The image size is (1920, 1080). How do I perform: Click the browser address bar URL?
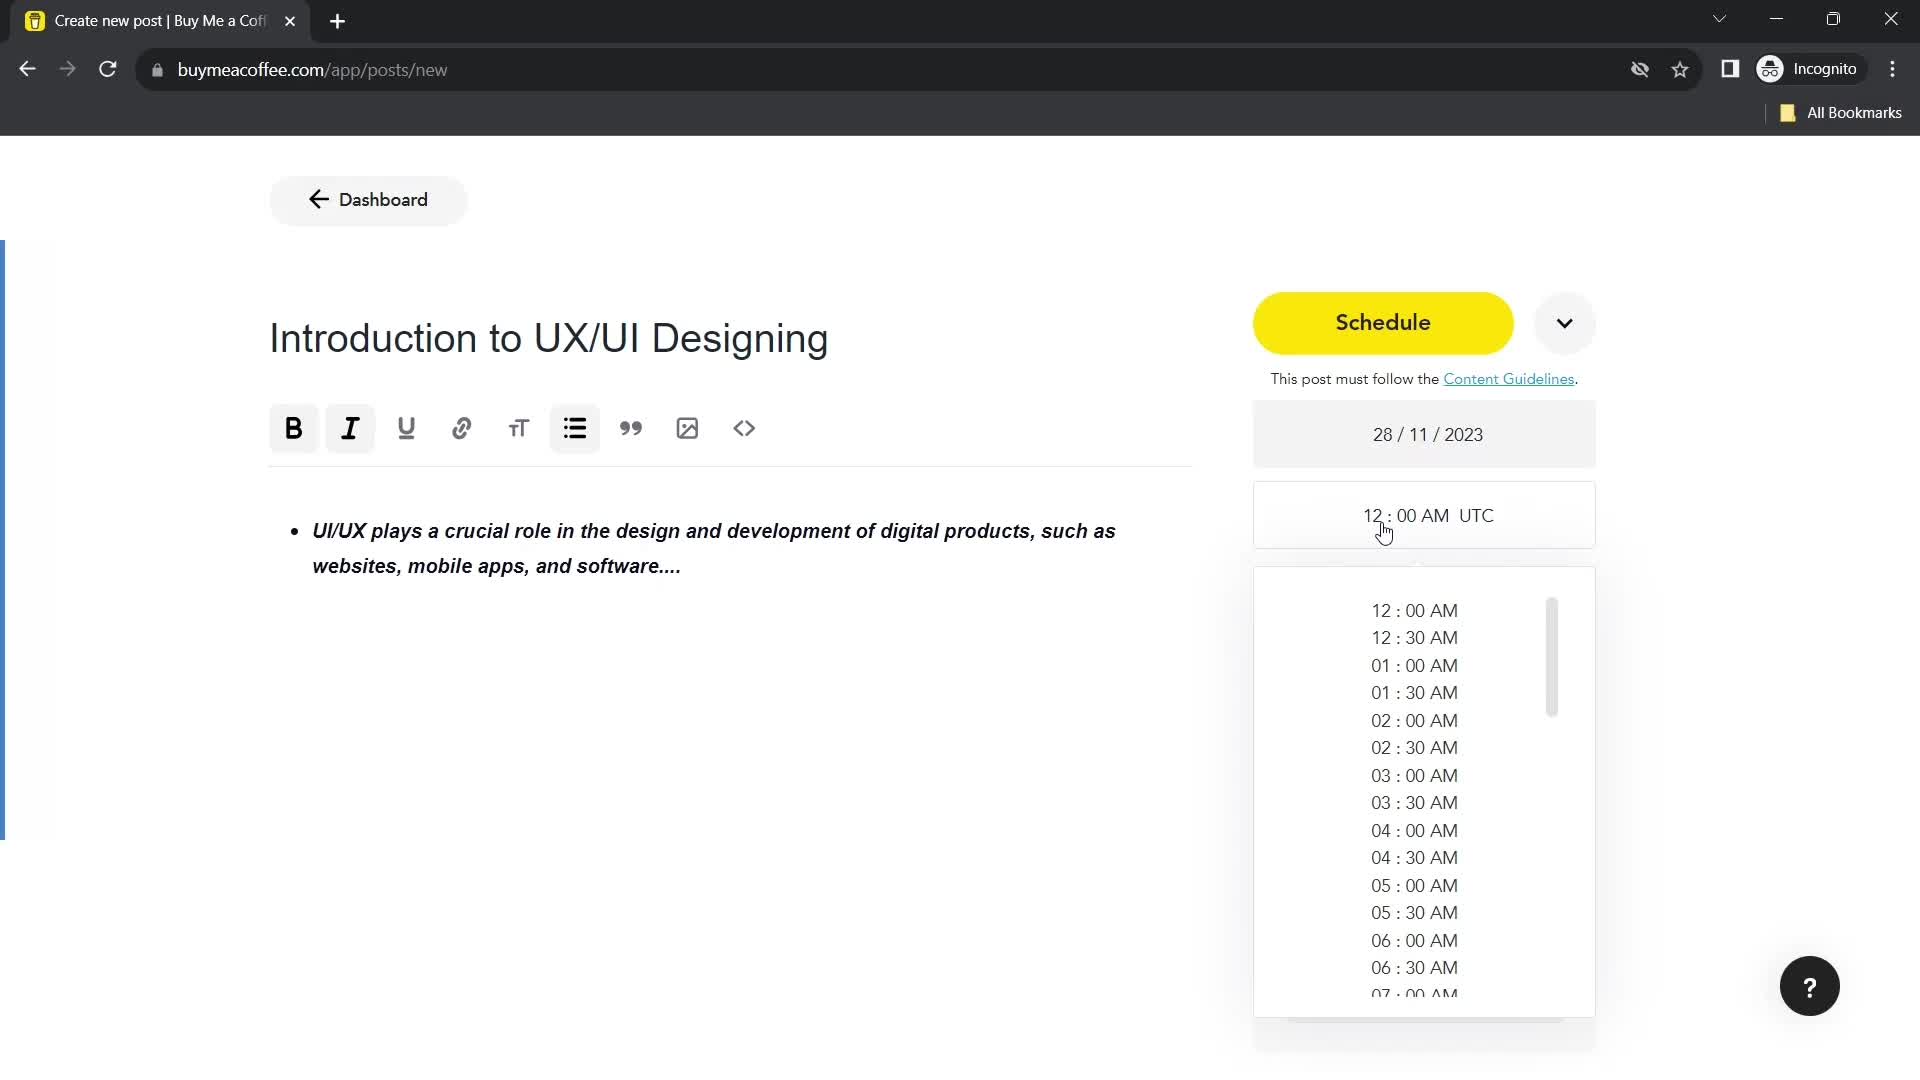[x=312, y=70]
